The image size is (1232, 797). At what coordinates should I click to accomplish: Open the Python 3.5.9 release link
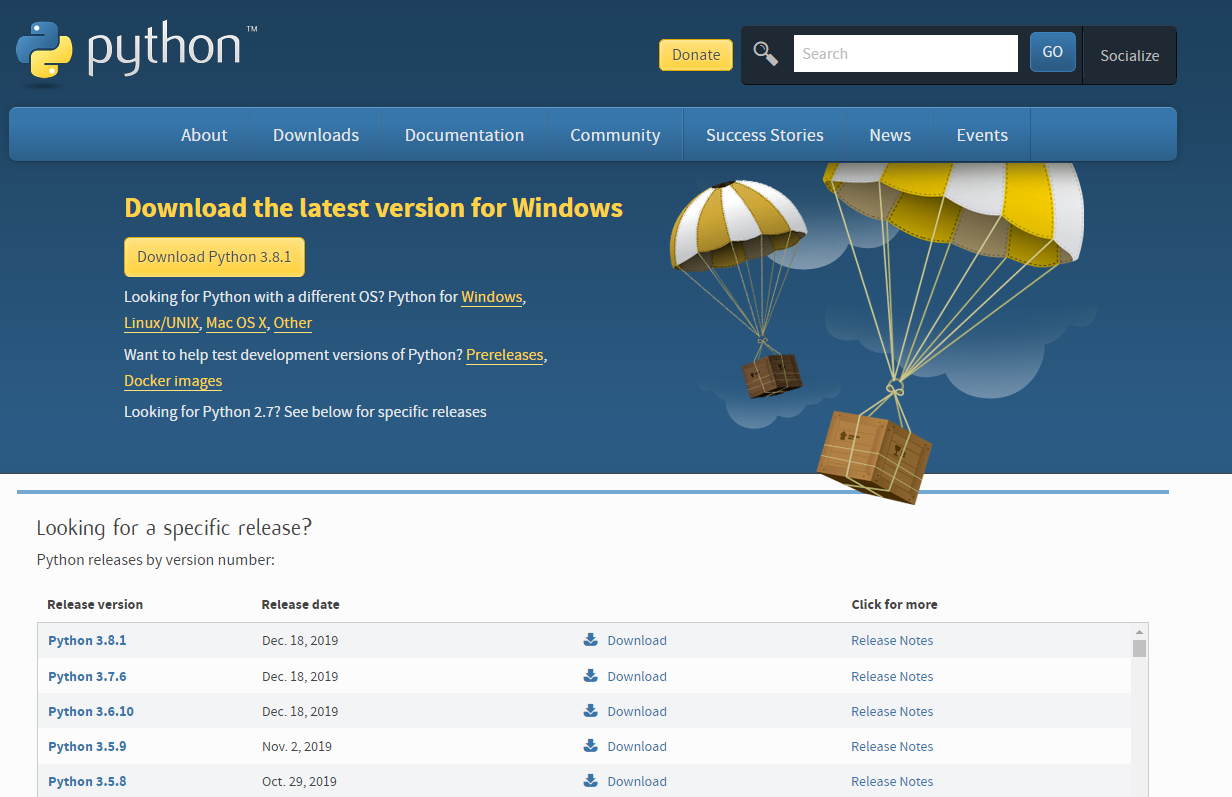(87, 746)
